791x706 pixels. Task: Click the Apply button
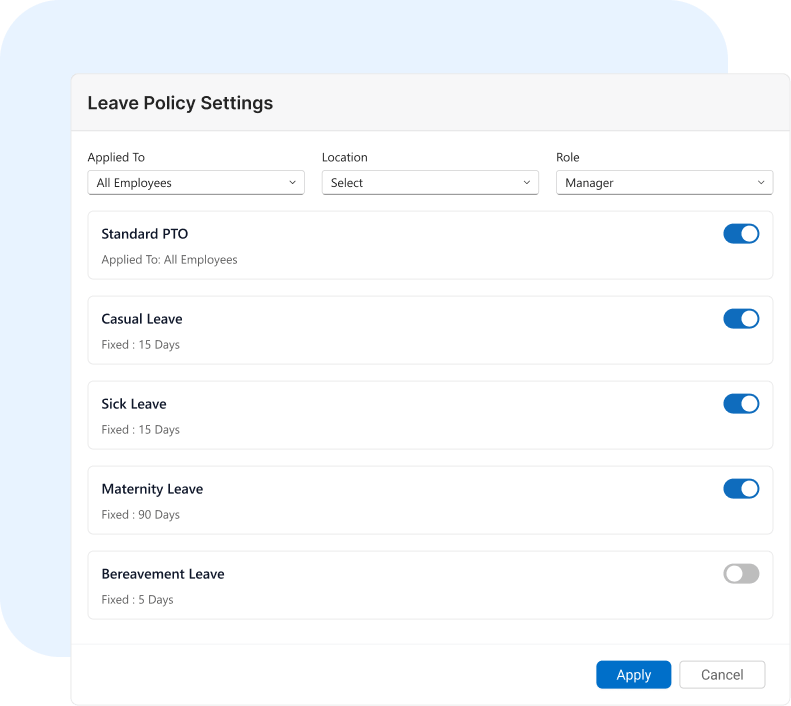[633, 675]
